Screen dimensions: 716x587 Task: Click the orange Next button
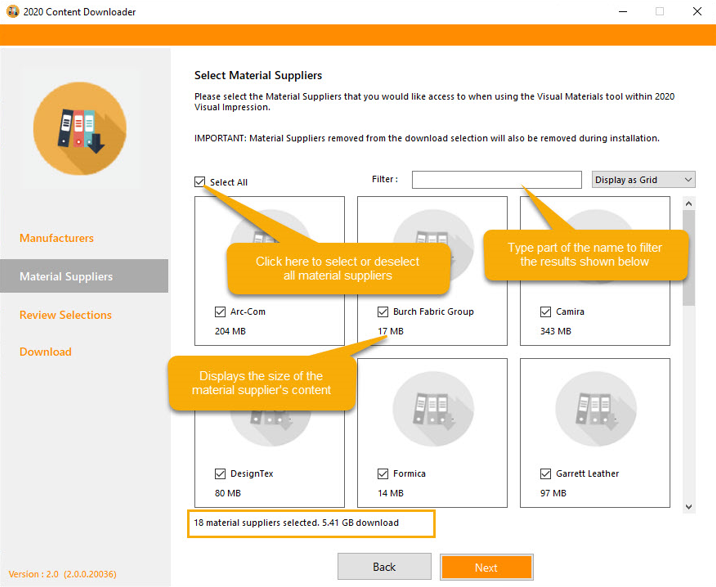pyautogui.click(x=486, y=567)
